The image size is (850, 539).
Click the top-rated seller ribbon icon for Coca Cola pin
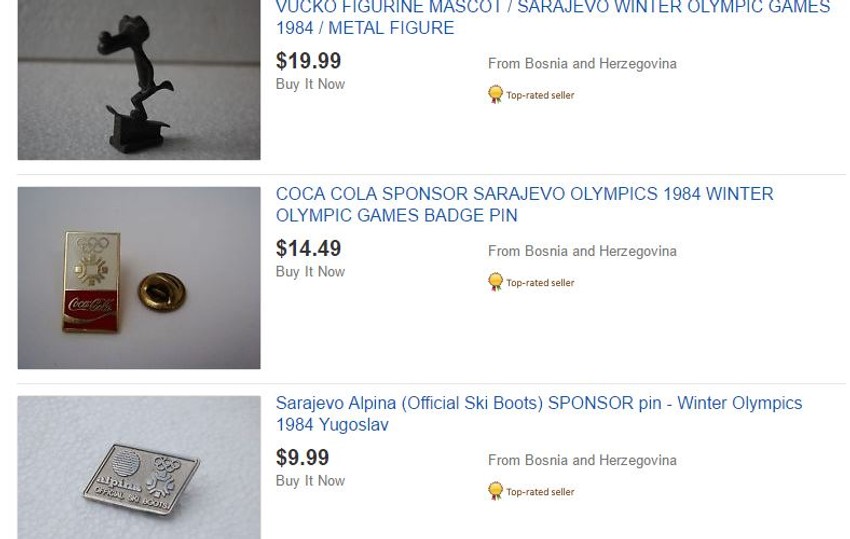point(495,282)
